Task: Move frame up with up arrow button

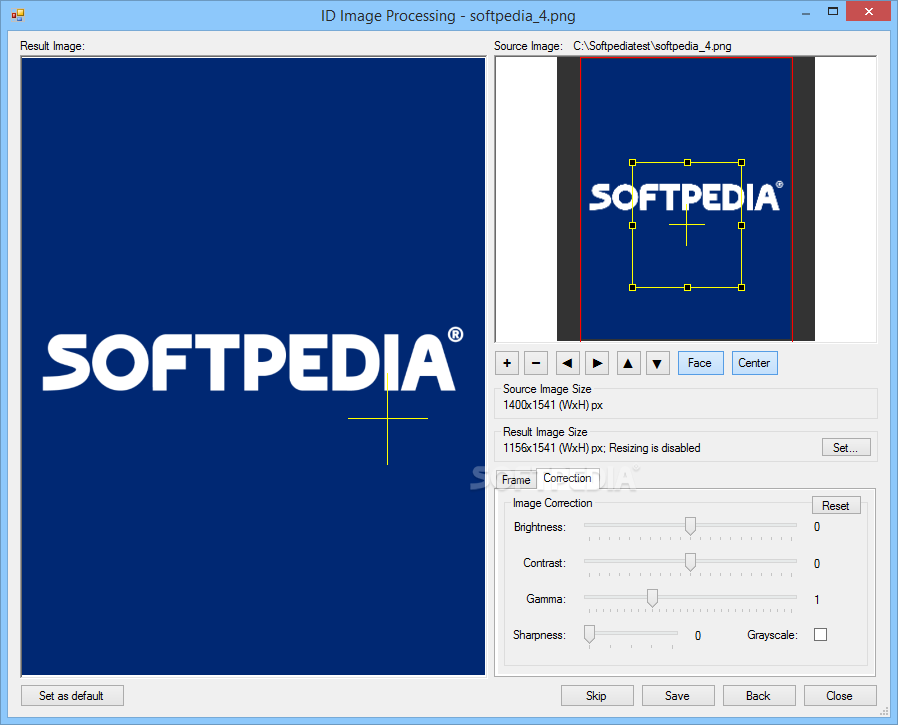Action: click(628, 363)
